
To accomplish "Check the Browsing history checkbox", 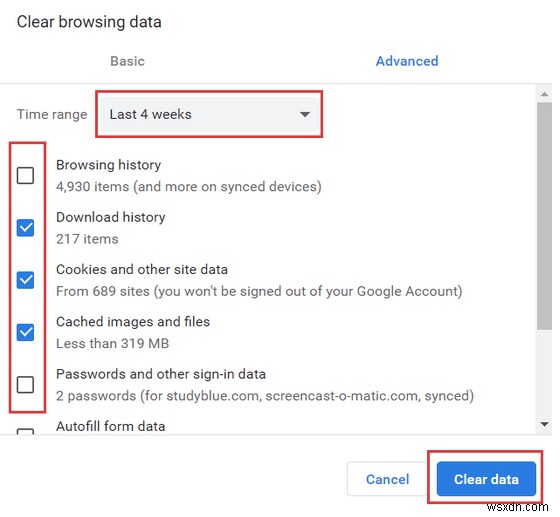I will pos(25,175).
